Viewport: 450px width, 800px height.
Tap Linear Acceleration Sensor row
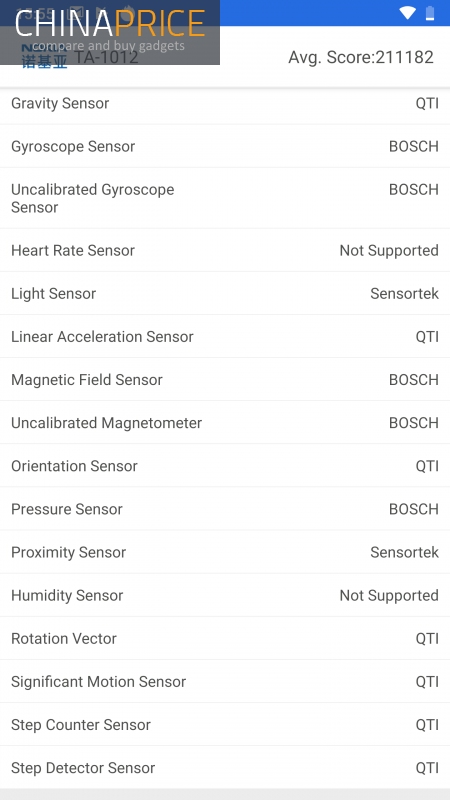(225, 337)
